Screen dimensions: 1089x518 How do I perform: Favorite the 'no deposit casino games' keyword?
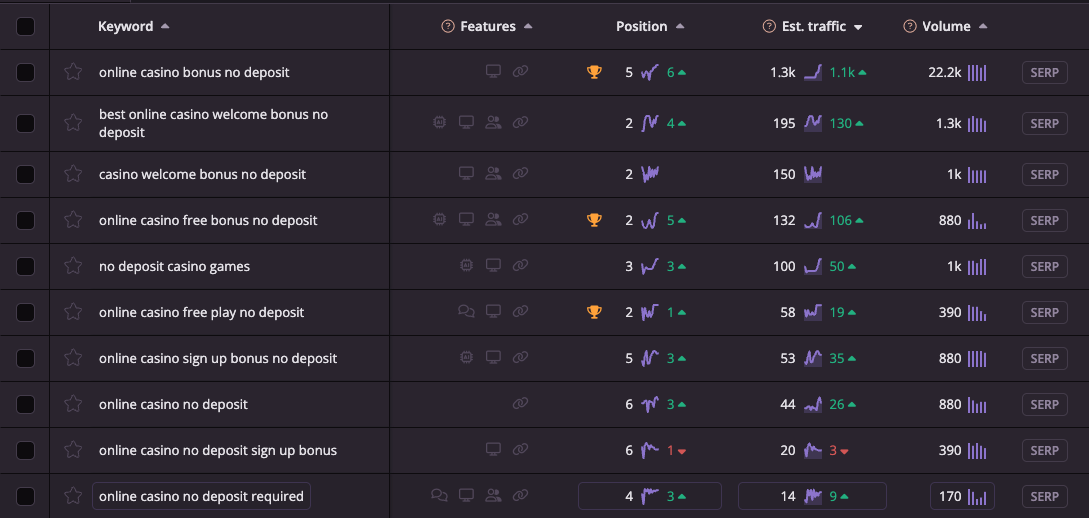click(73, 266)
